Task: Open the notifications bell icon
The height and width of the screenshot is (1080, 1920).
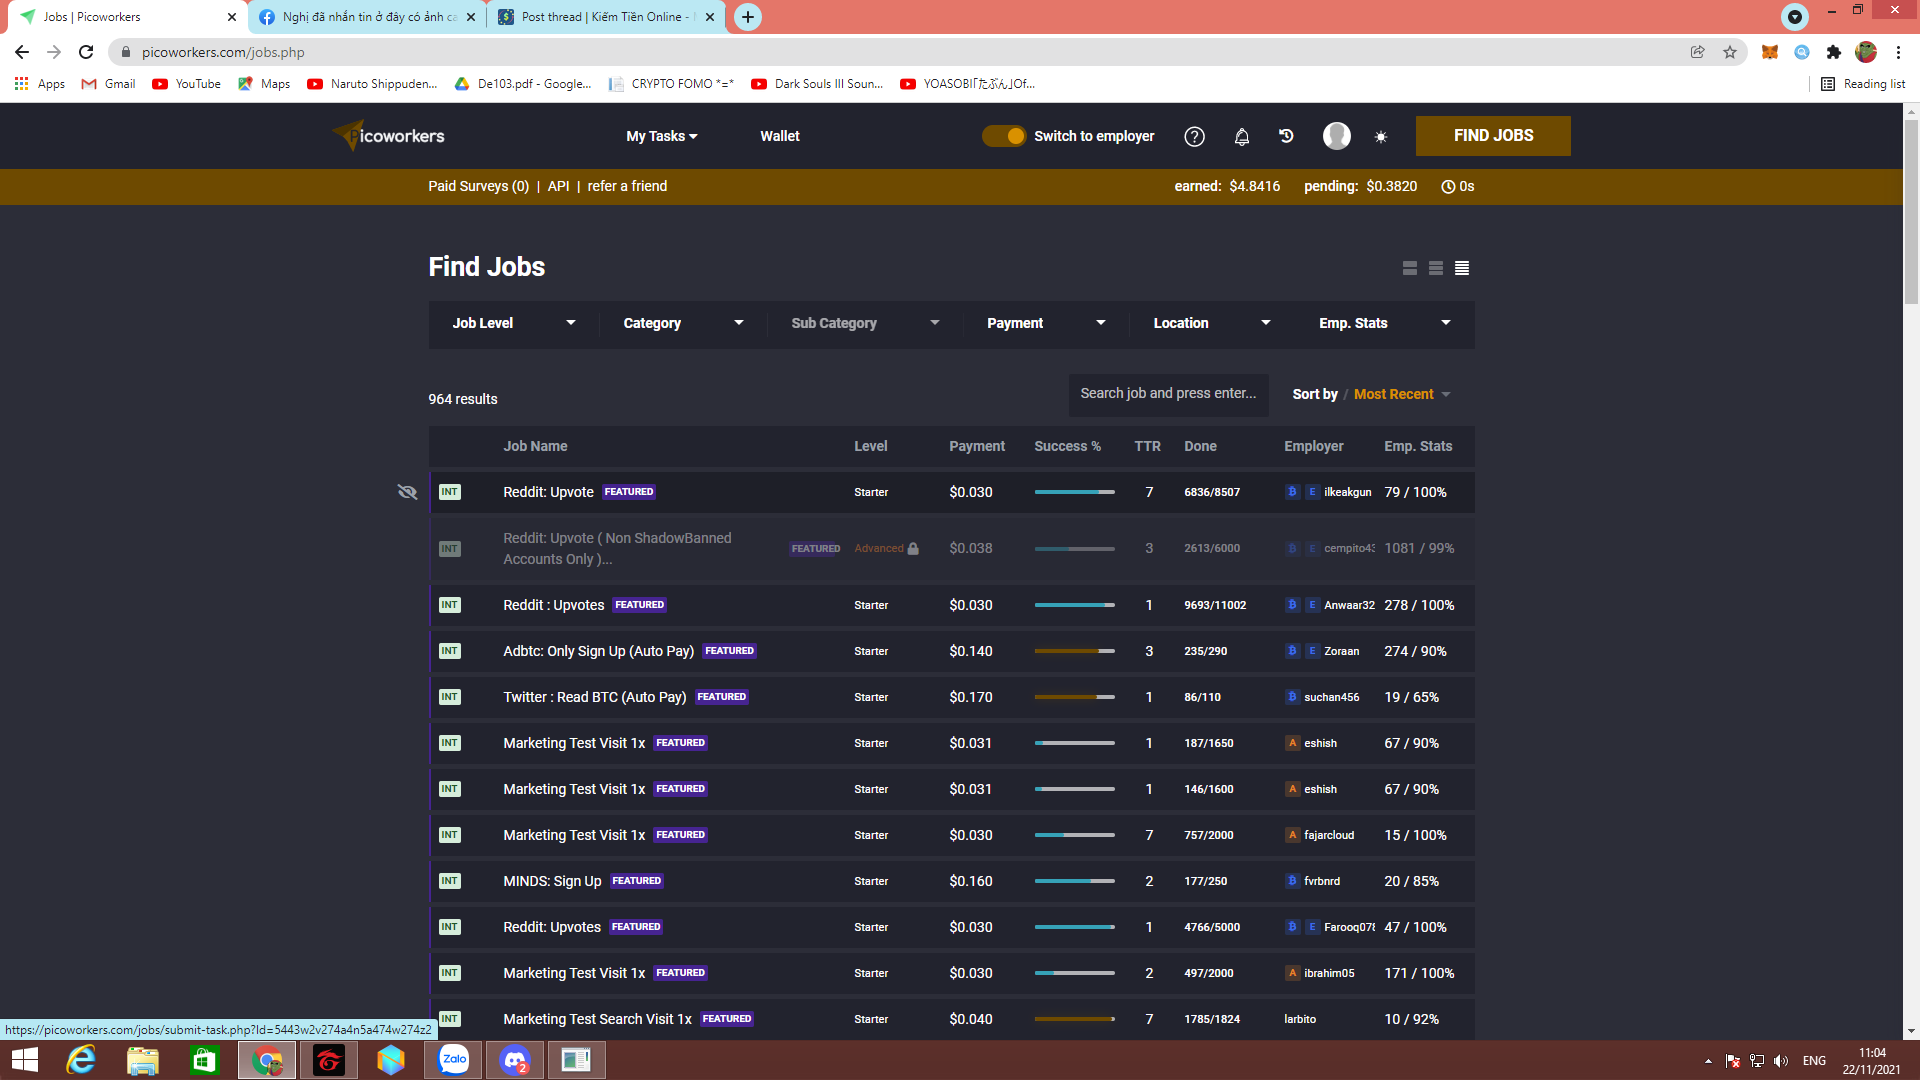Action: click(1241, 137)
